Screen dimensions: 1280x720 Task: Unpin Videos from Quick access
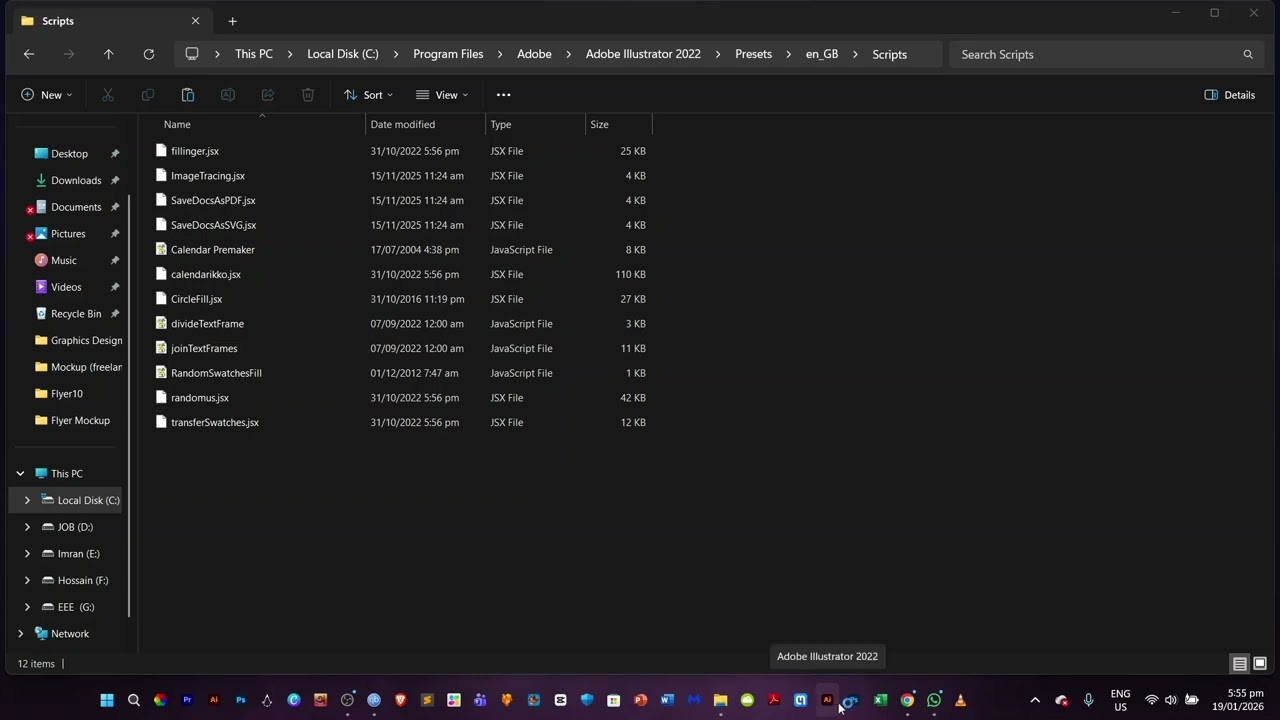pos(115,287)
